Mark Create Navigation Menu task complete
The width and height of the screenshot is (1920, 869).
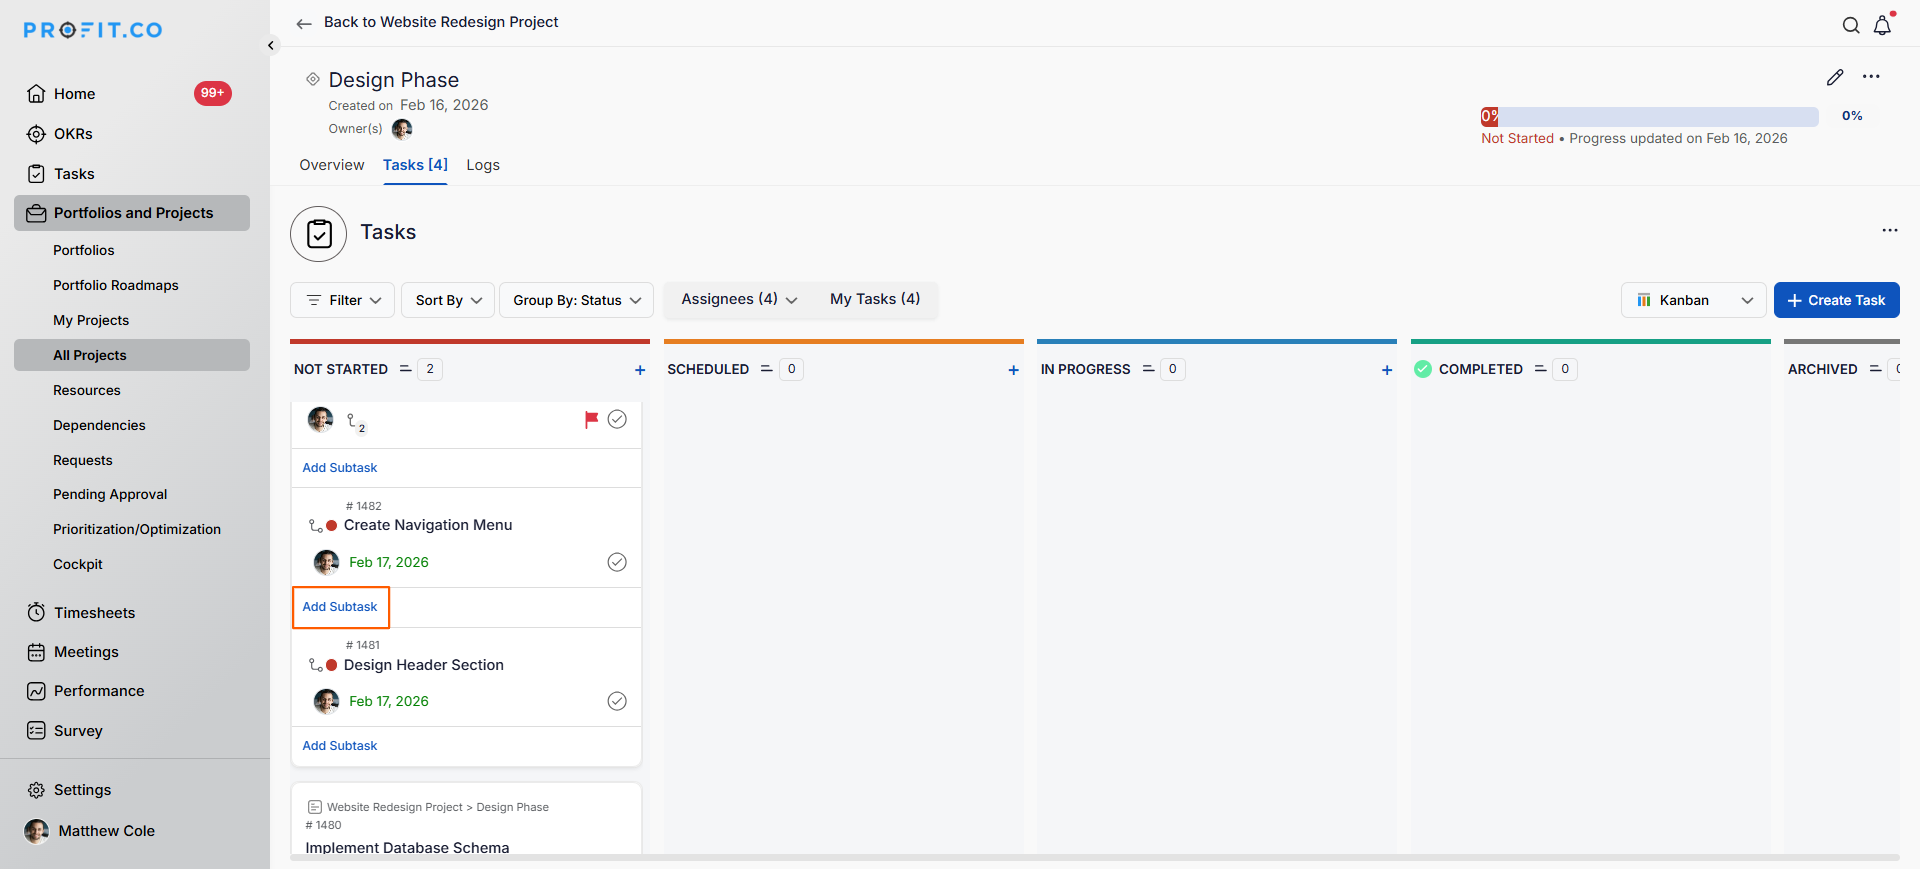(x=617, y=562)
